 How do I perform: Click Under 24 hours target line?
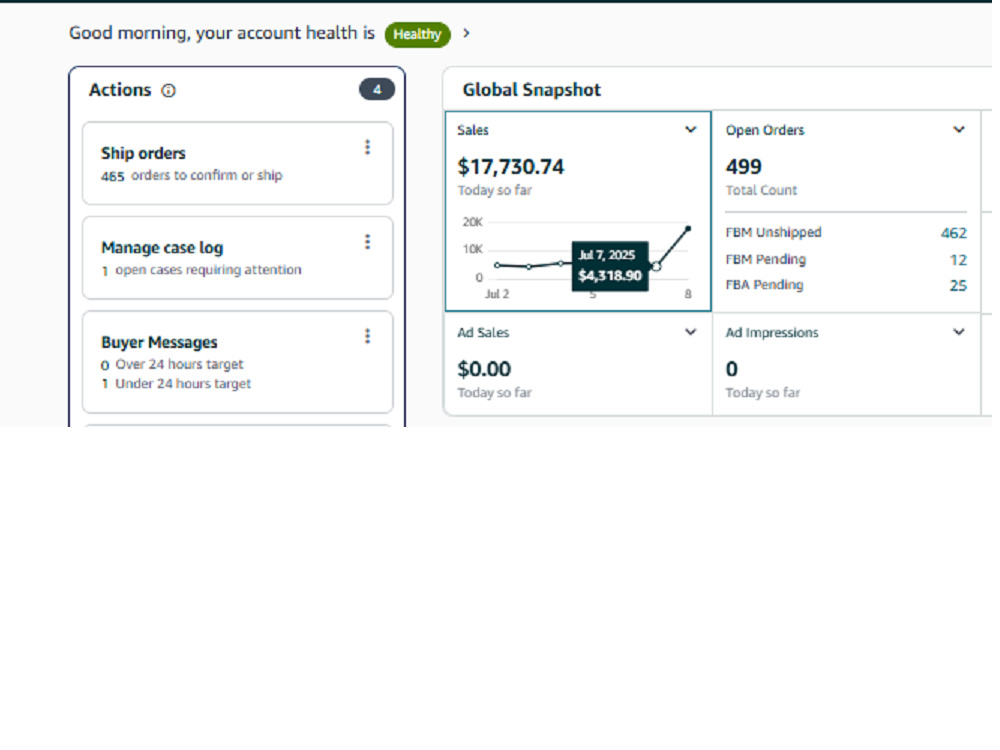[176, 384]
